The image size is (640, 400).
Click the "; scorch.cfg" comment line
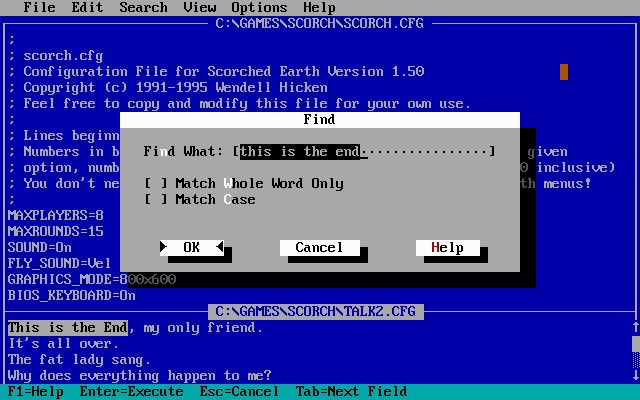(x=56, y=56)
